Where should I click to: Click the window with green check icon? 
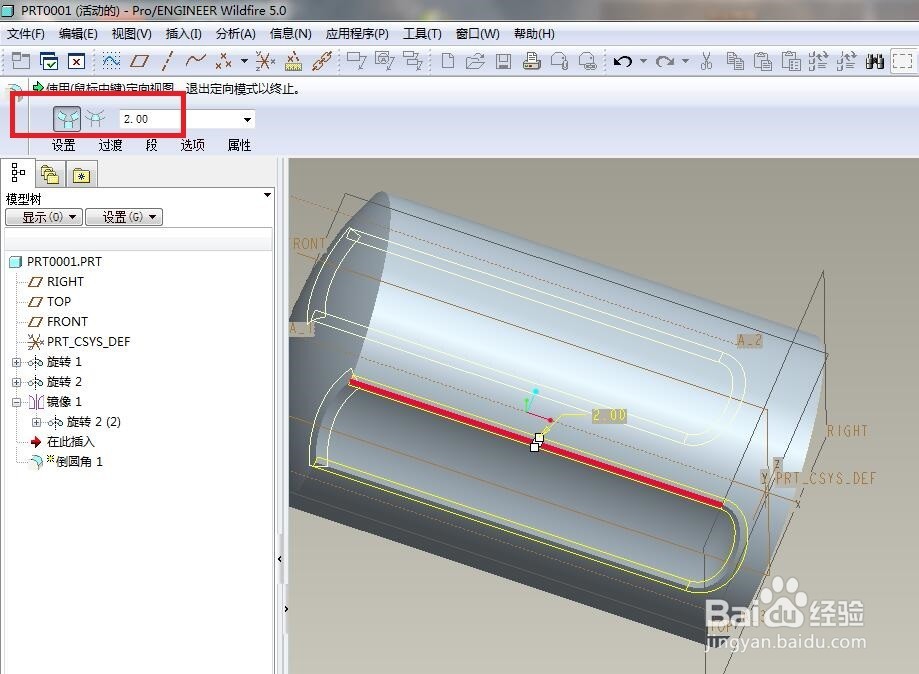(49, 60)
